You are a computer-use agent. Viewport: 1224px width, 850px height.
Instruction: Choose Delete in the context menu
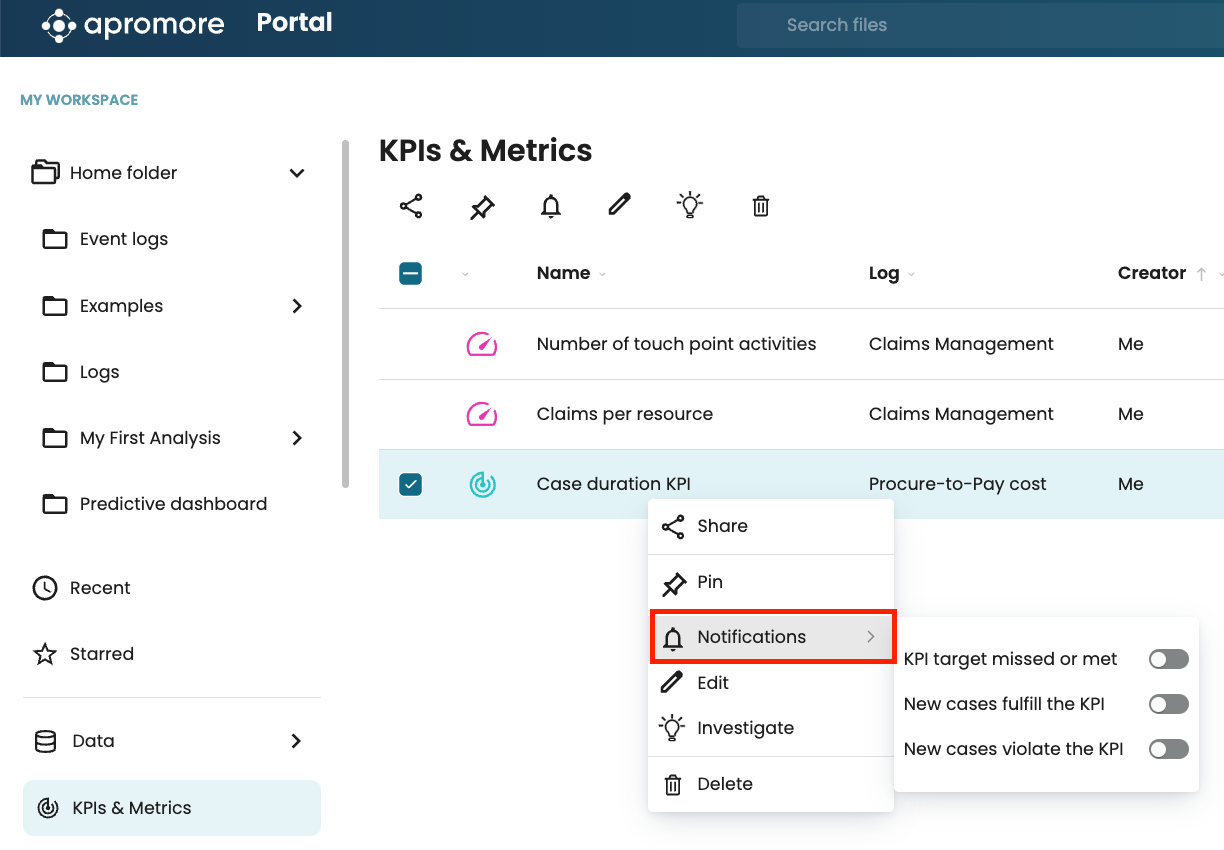click(724, 784)
